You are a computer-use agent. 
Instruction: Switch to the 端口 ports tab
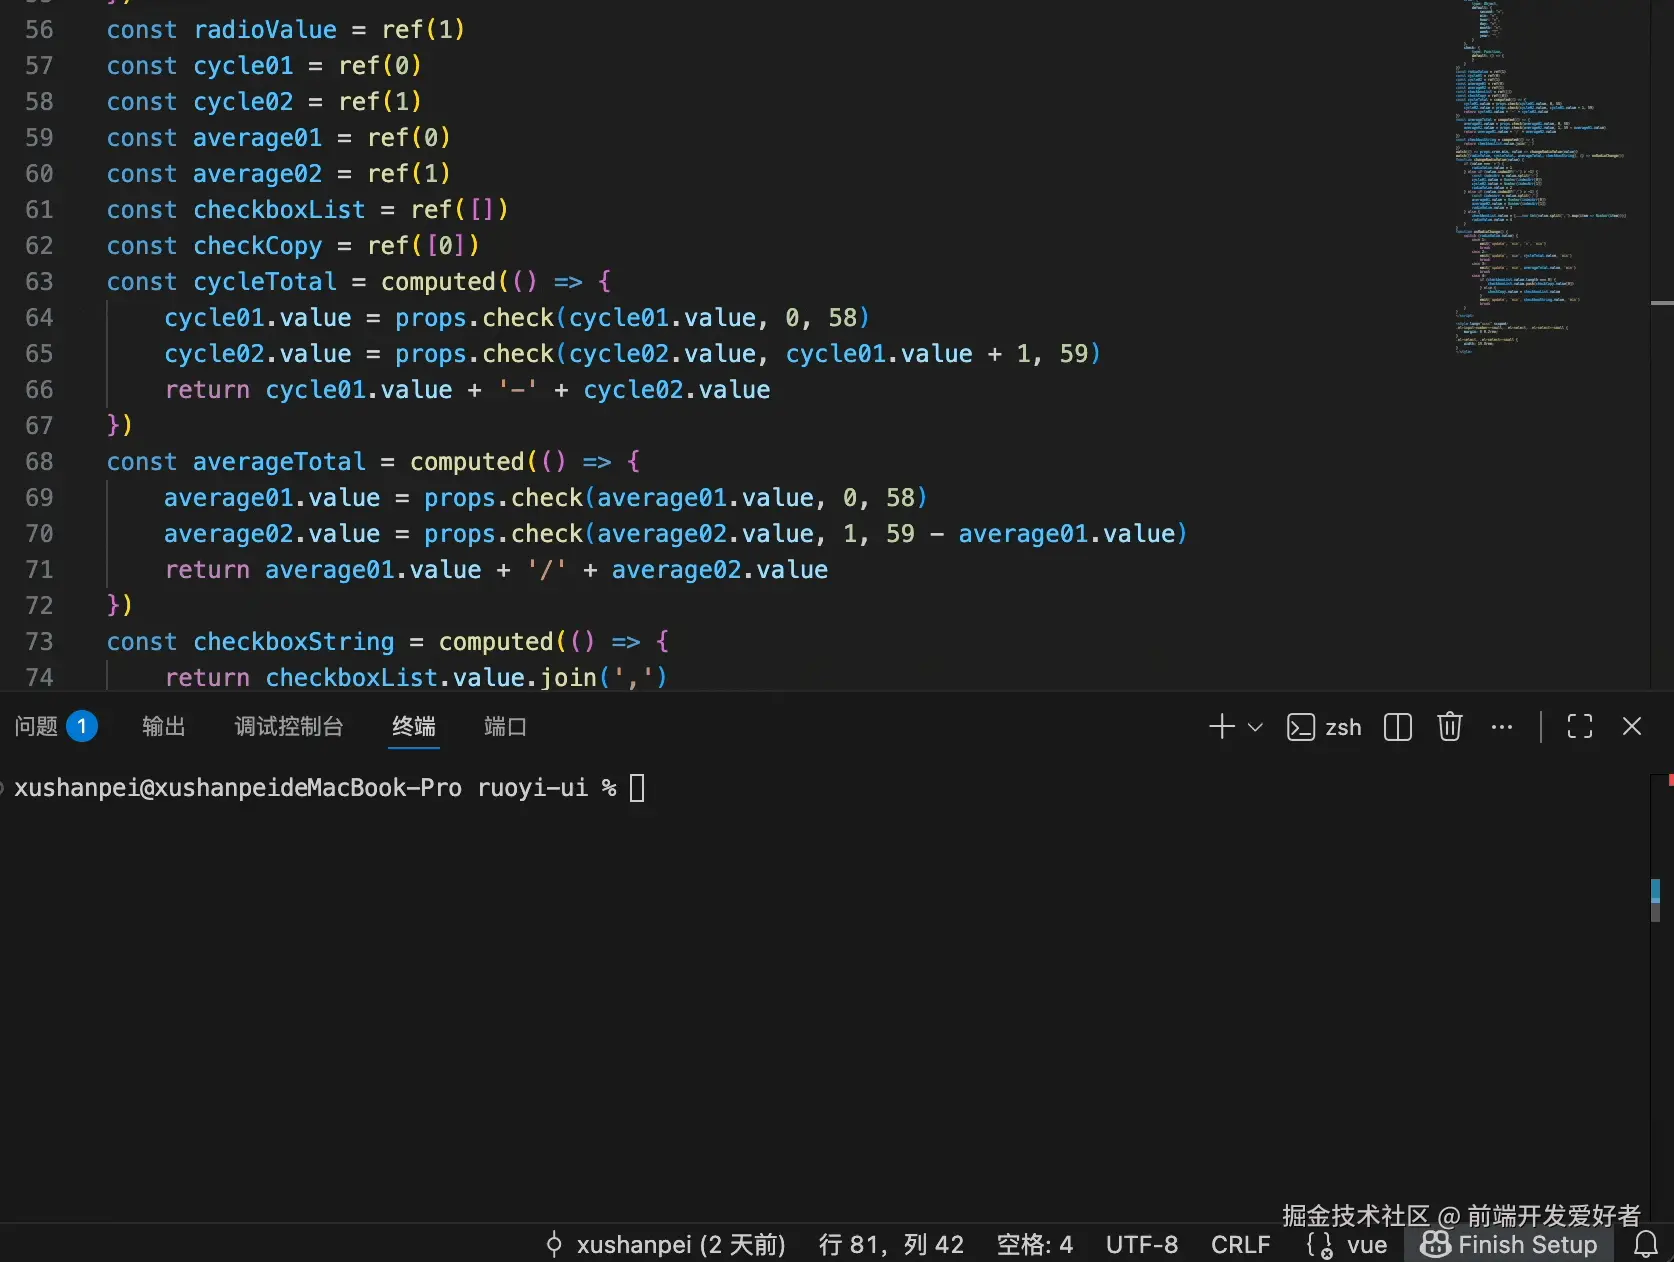pyautogui.click(x=505, y=727)
